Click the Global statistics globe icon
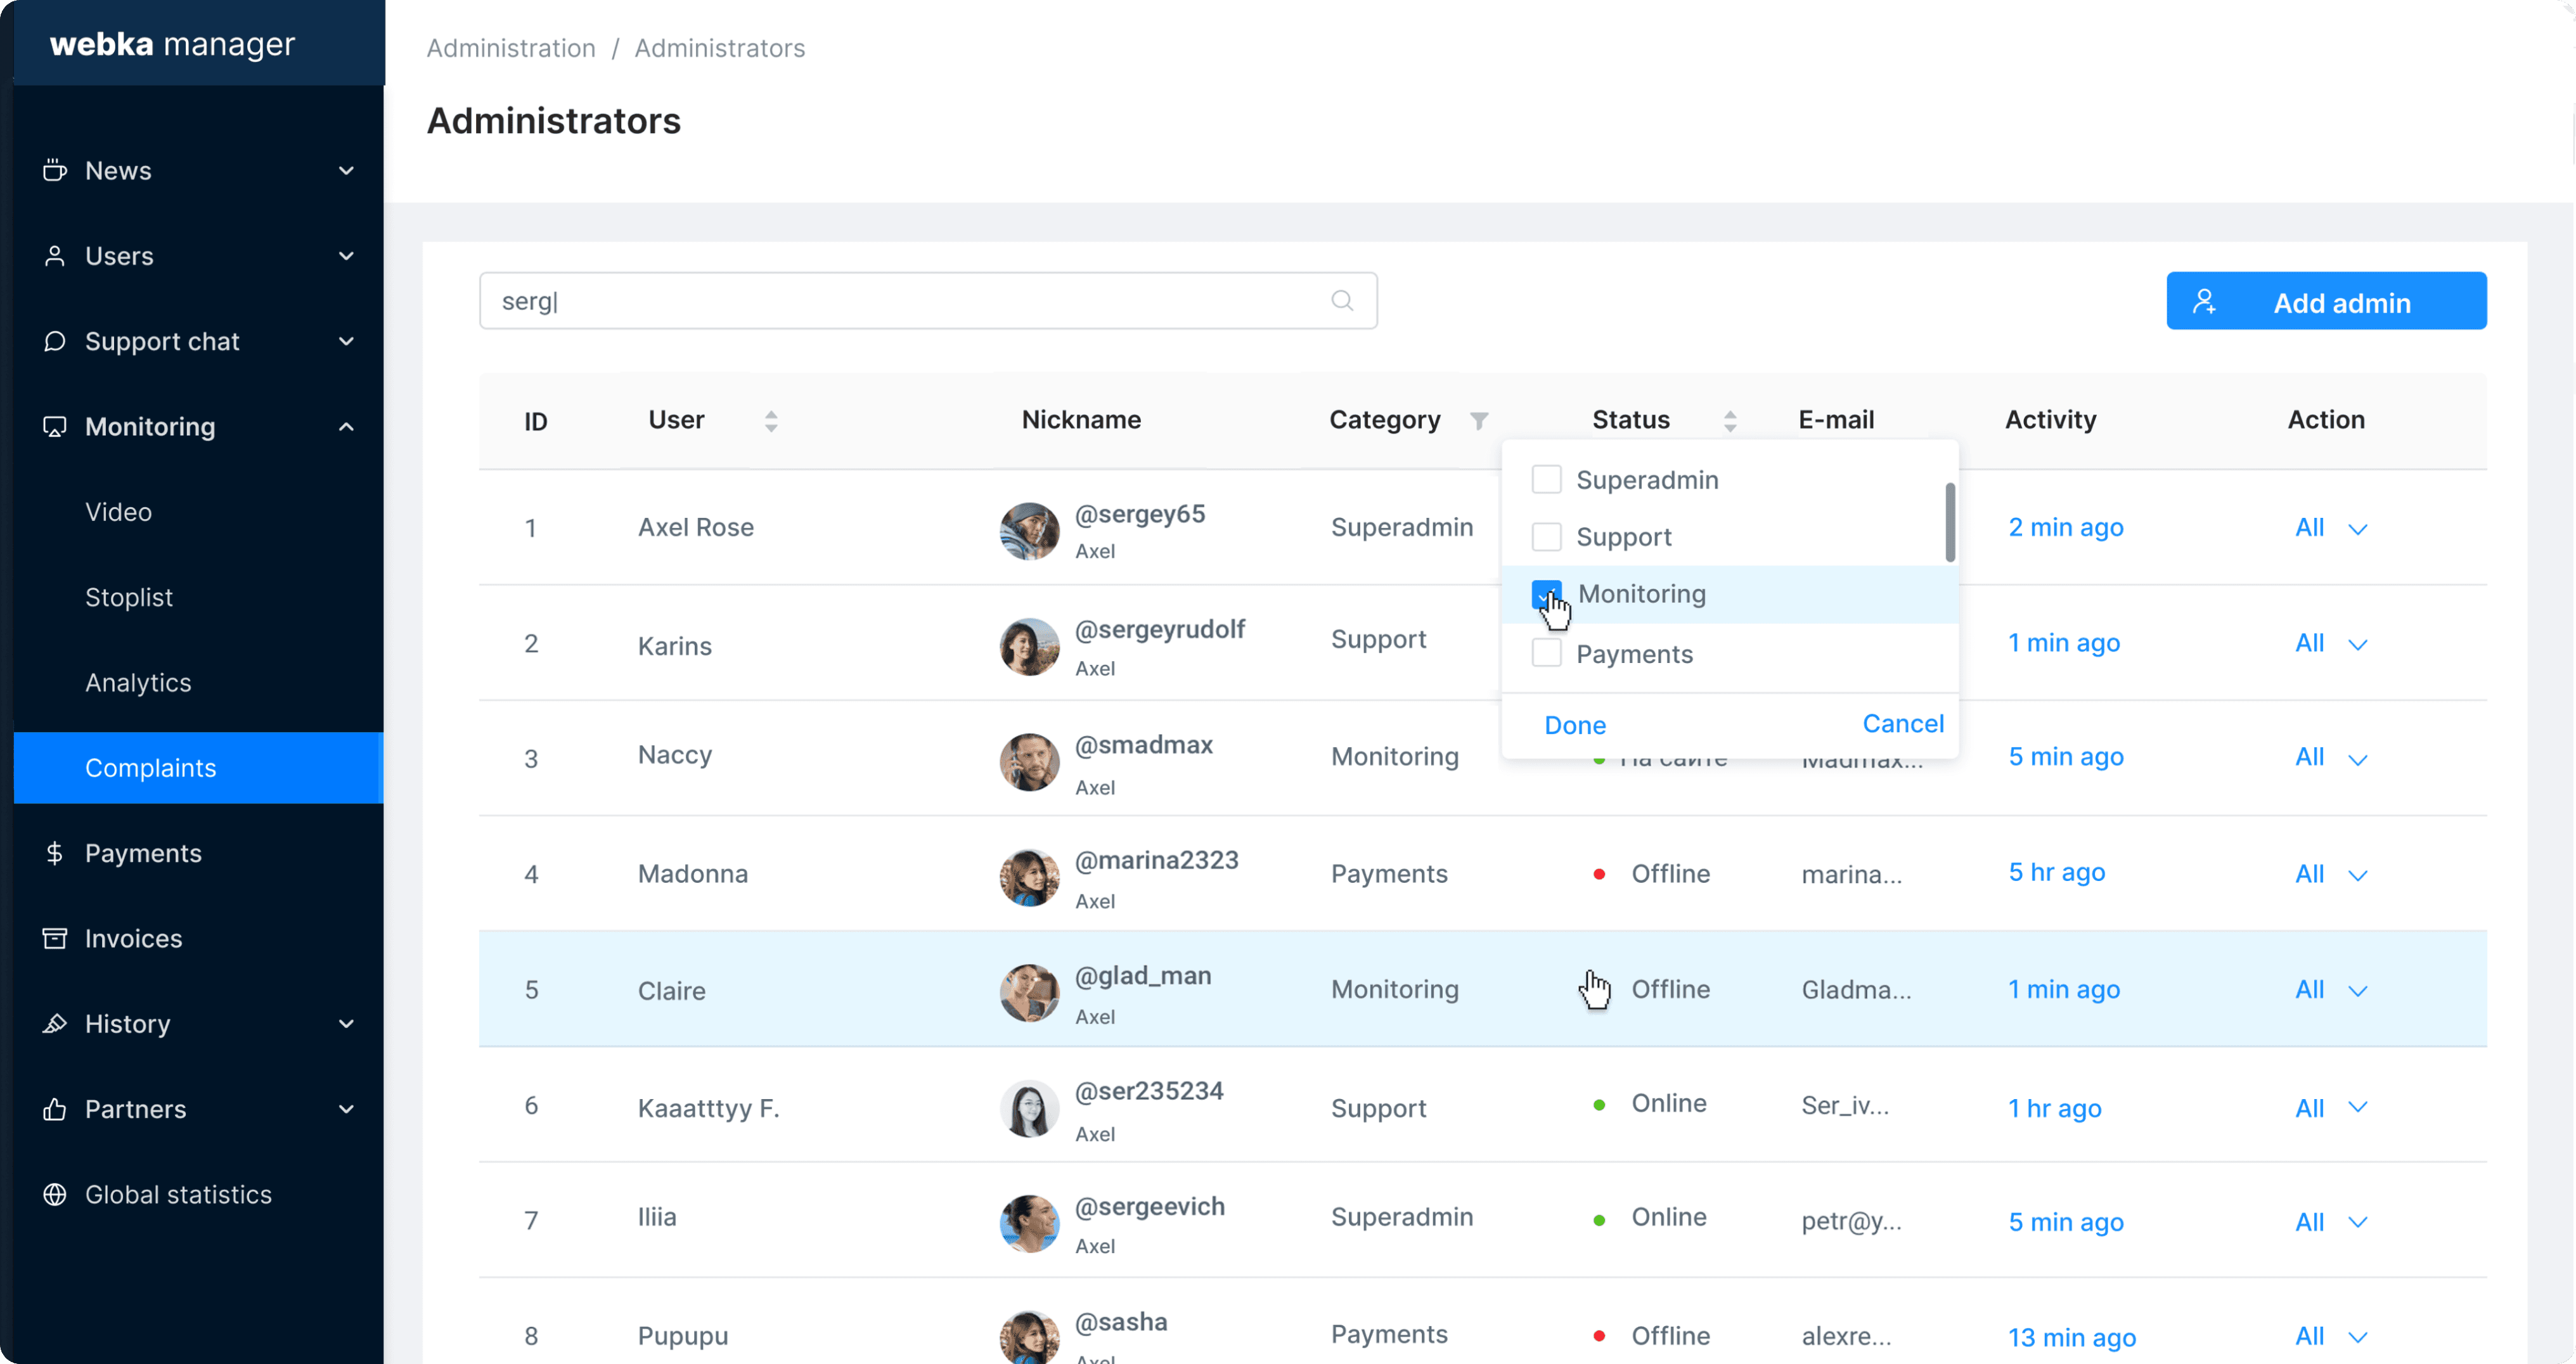2576x1364 pixels. tap(55, 1194)
